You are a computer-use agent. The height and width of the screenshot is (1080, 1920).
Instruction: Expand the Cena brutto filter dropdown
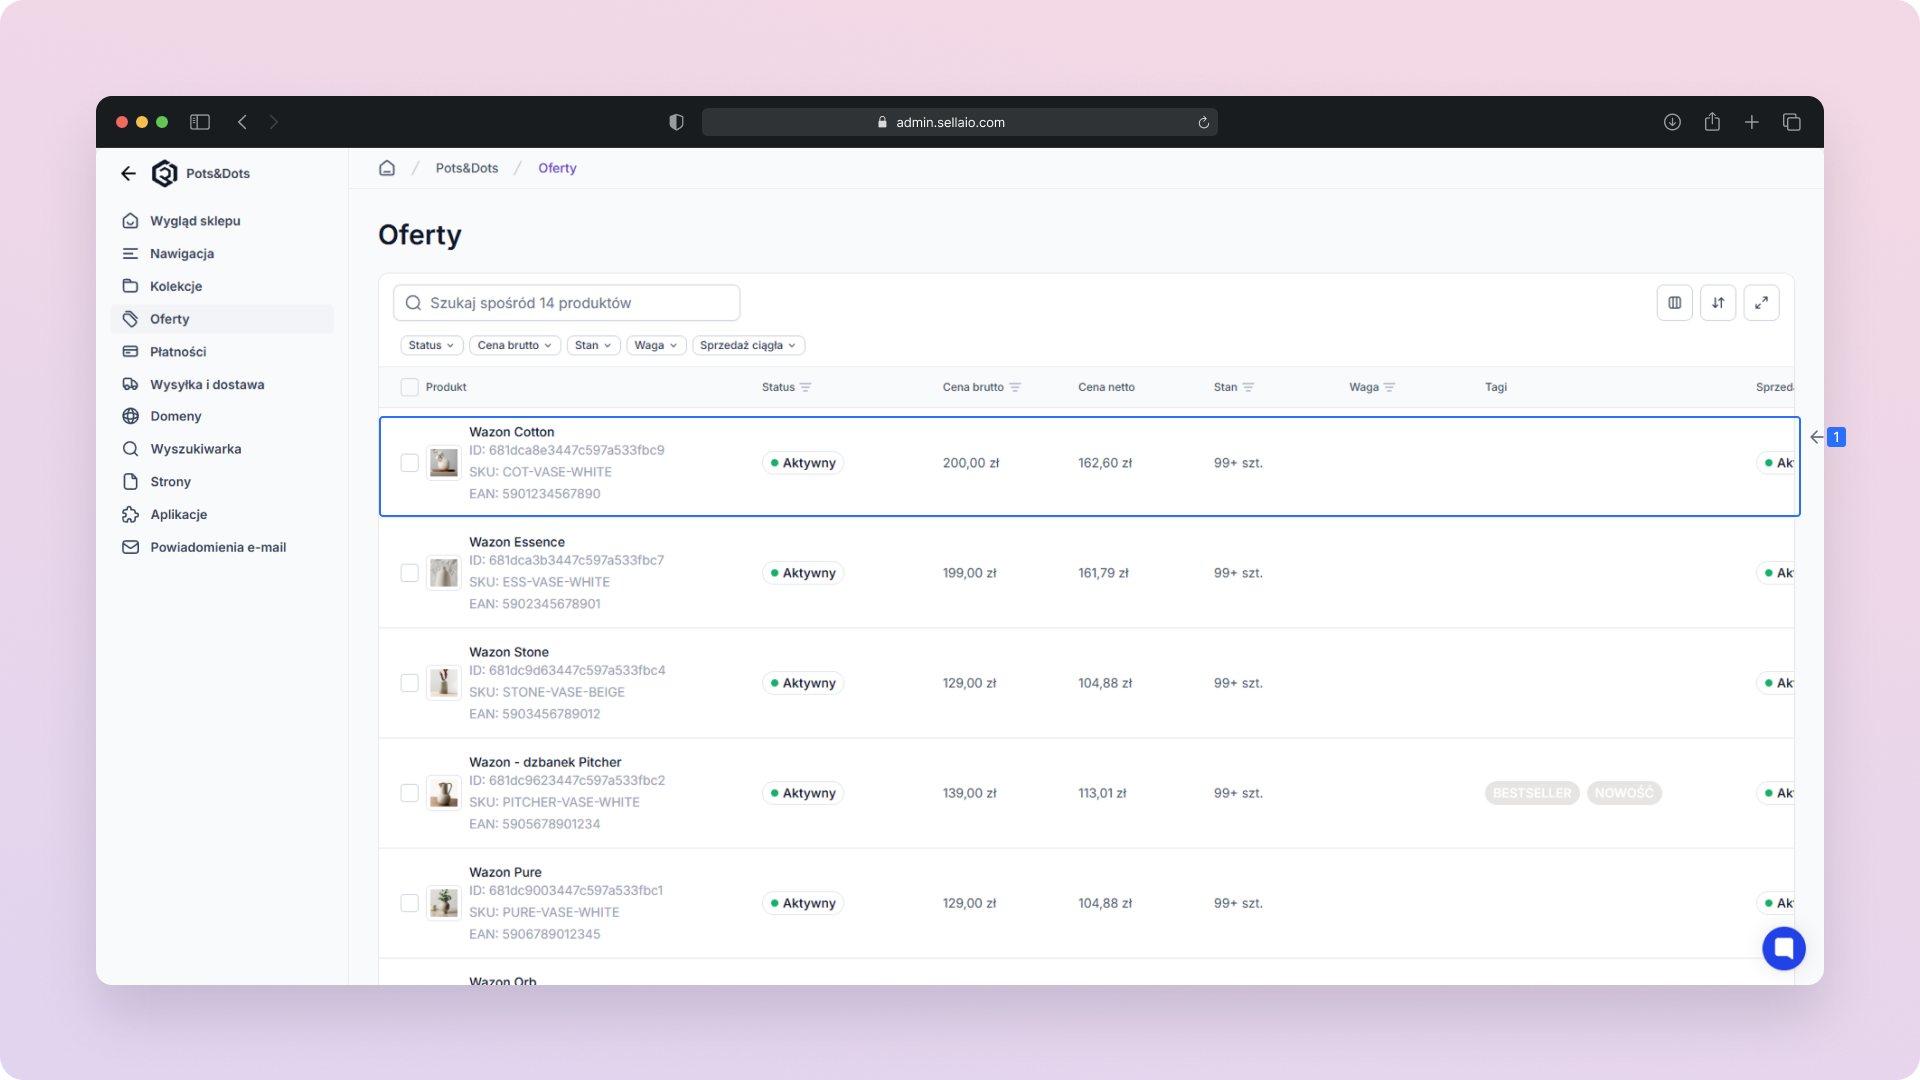(514, 345)
